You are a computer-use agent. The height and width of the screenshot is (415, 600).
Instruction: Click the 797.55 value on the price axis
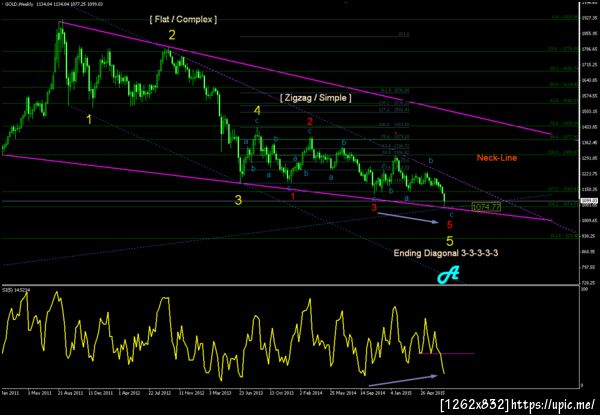[x=587, y=267]
